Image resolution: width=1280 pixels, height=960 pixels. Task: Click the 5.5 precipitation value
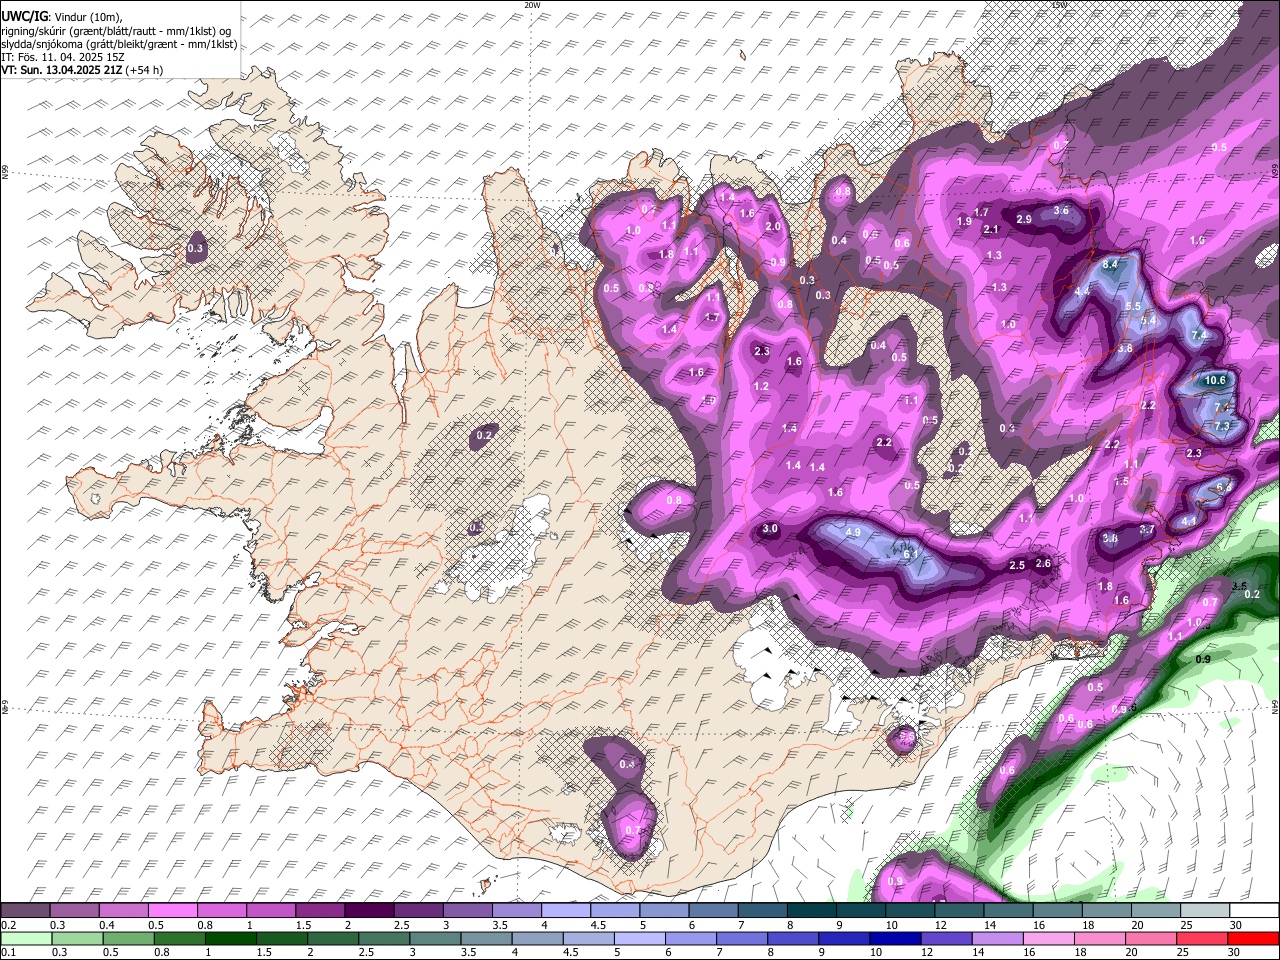coord(1133,307)
